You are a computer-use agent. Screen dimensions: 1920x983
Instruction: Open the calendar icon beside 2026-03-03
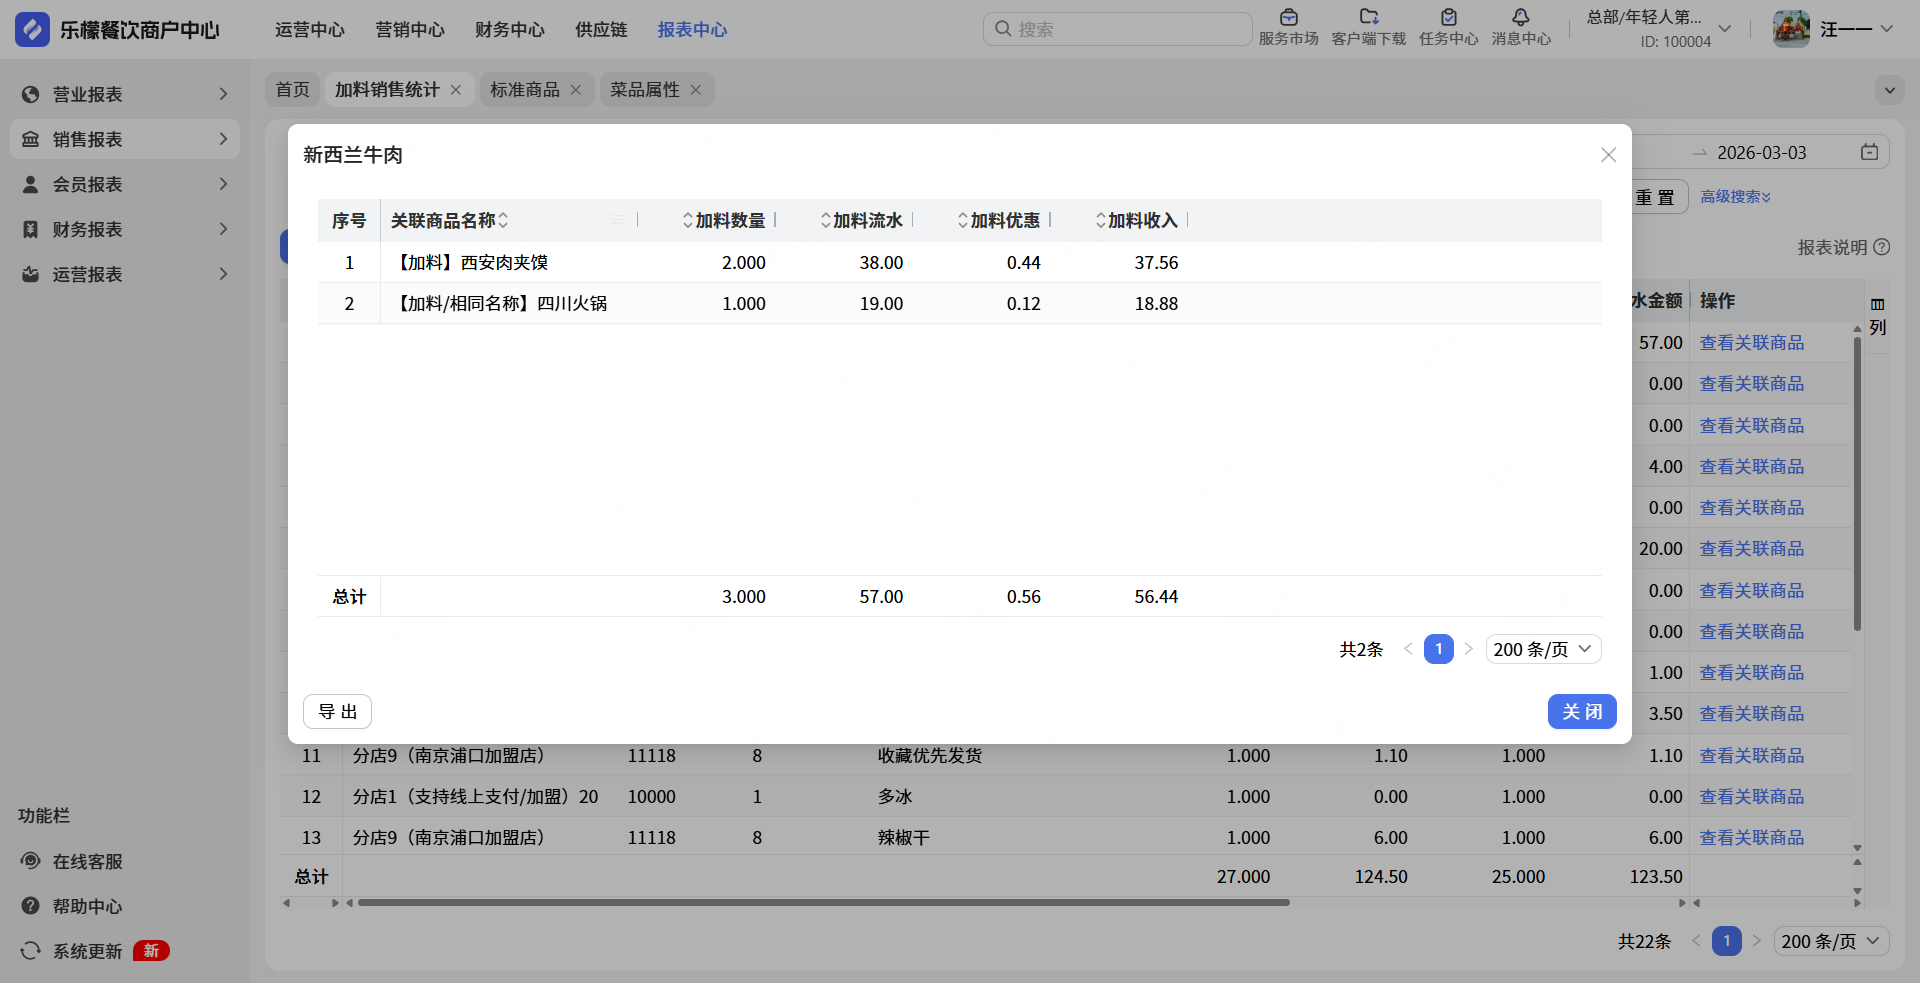coord(1869,152)
